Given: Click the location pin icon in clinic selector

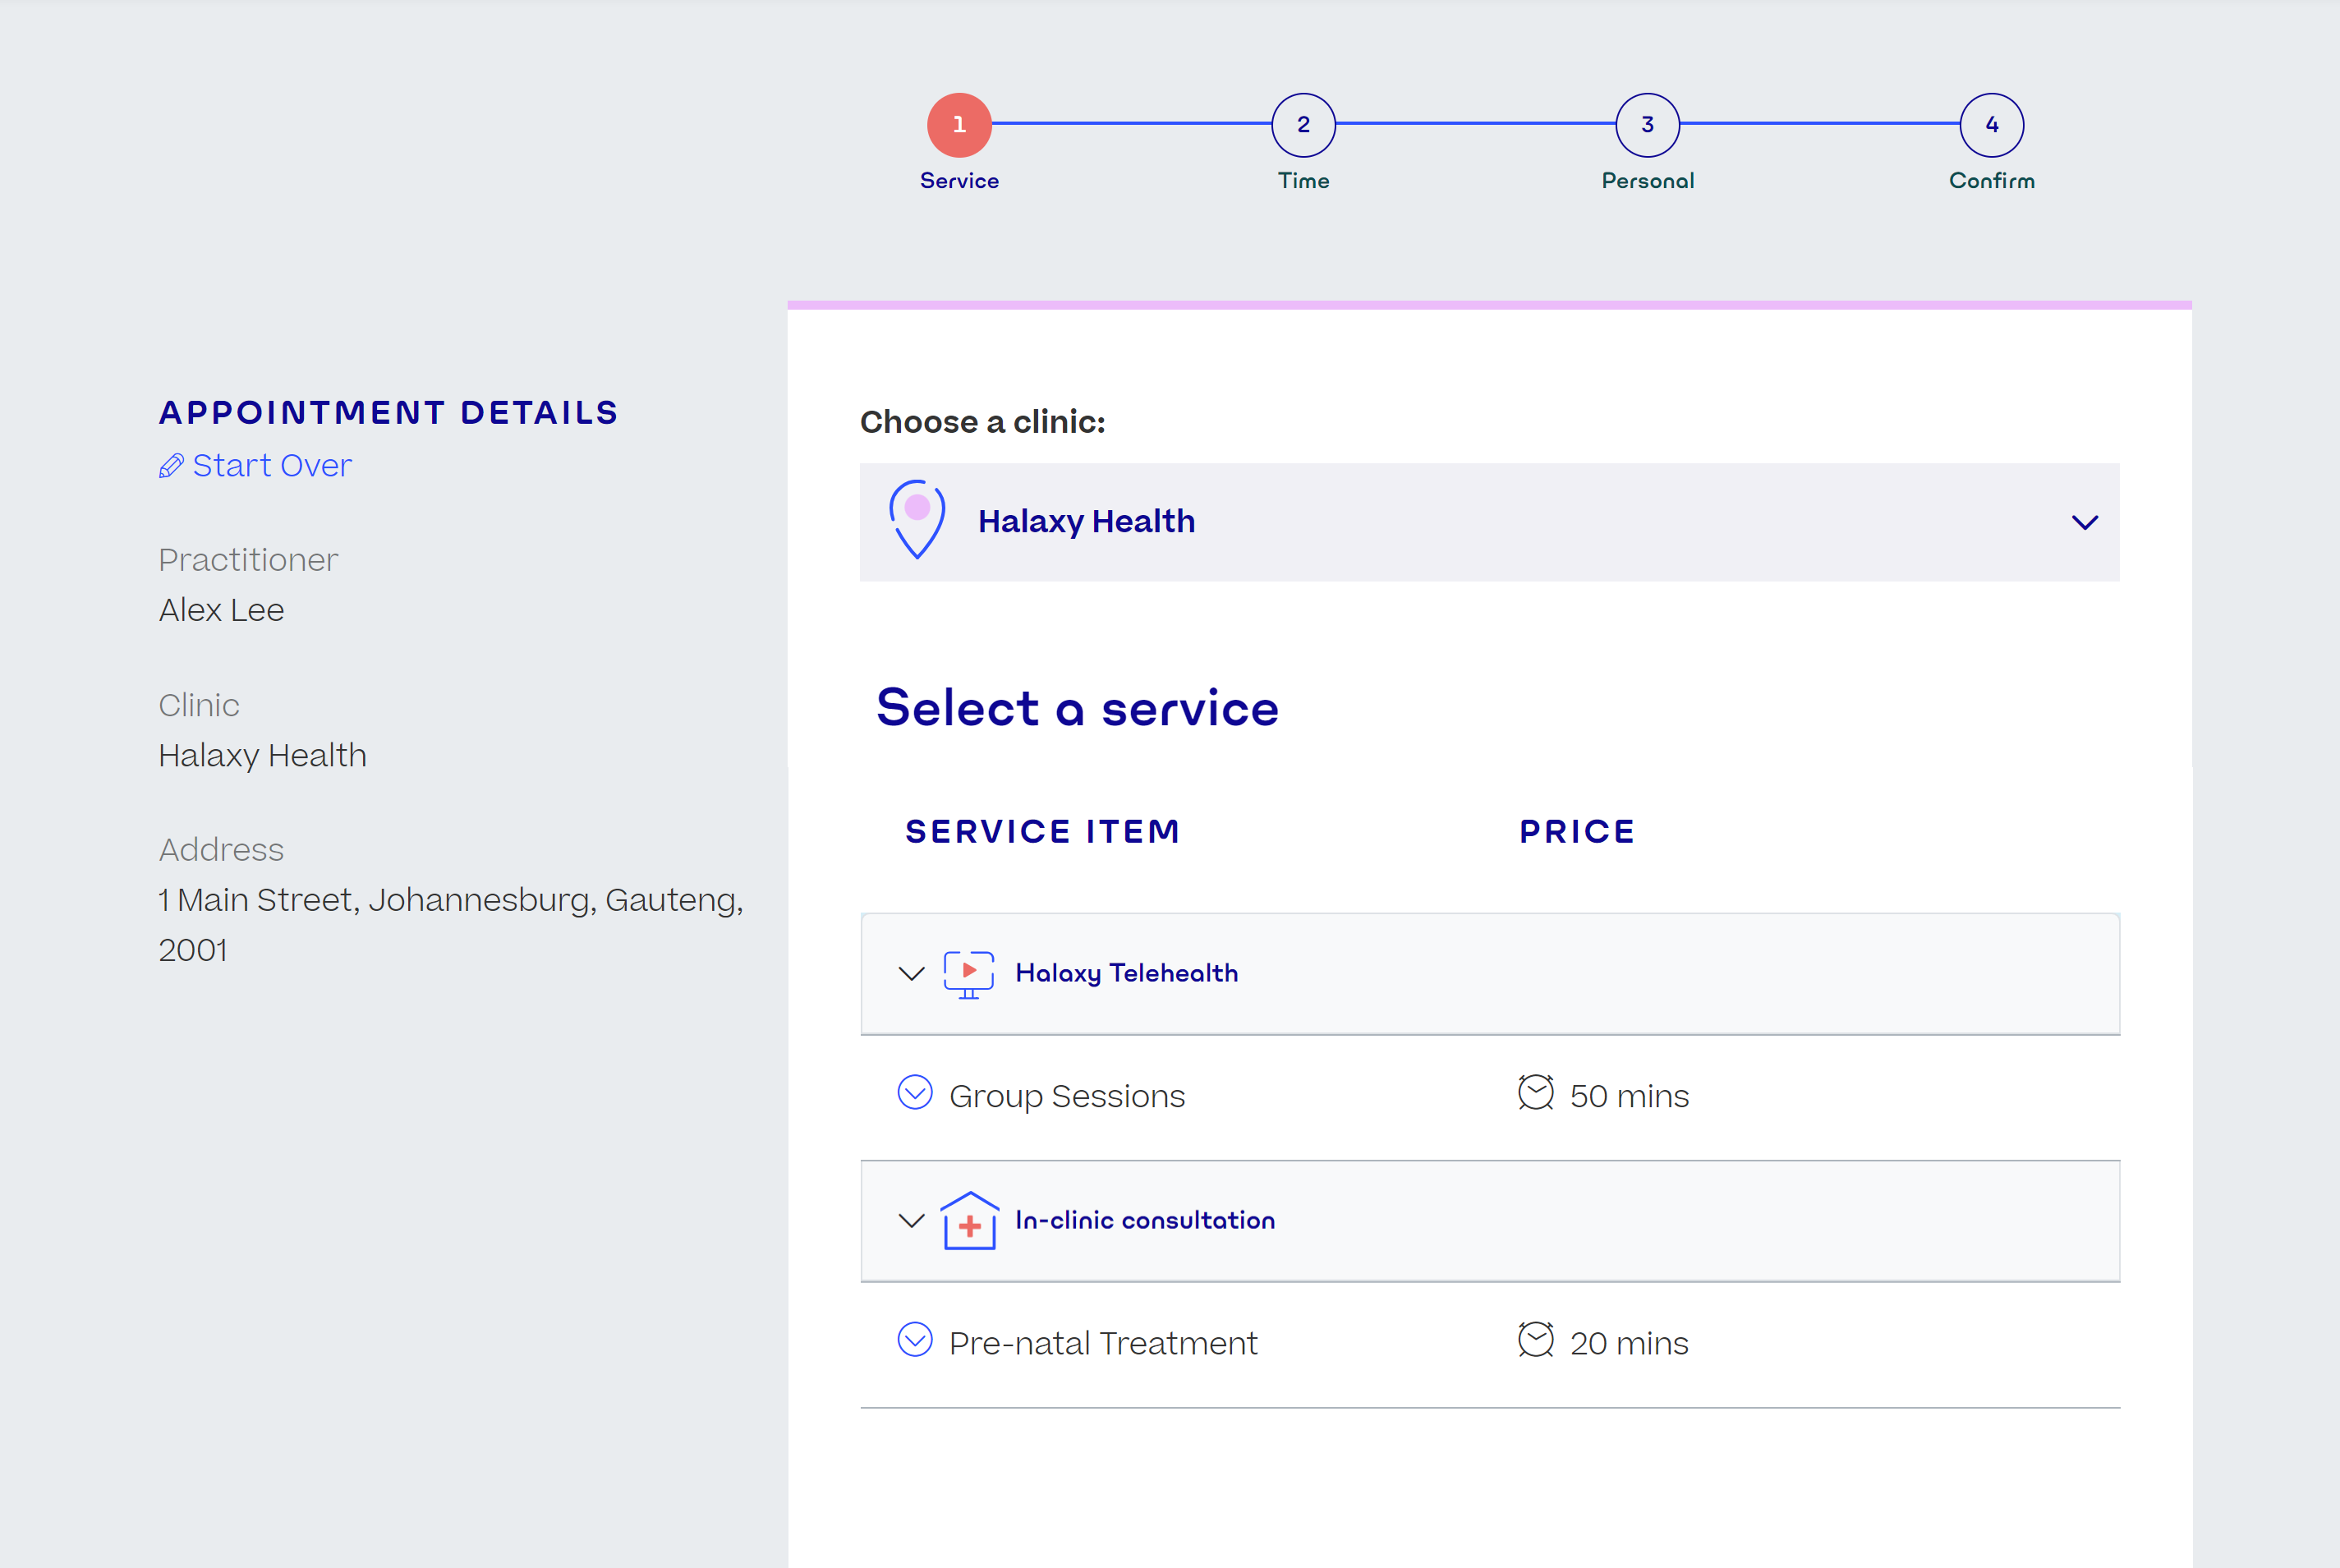Looking at the screenshot, I should tap(917, 519).
